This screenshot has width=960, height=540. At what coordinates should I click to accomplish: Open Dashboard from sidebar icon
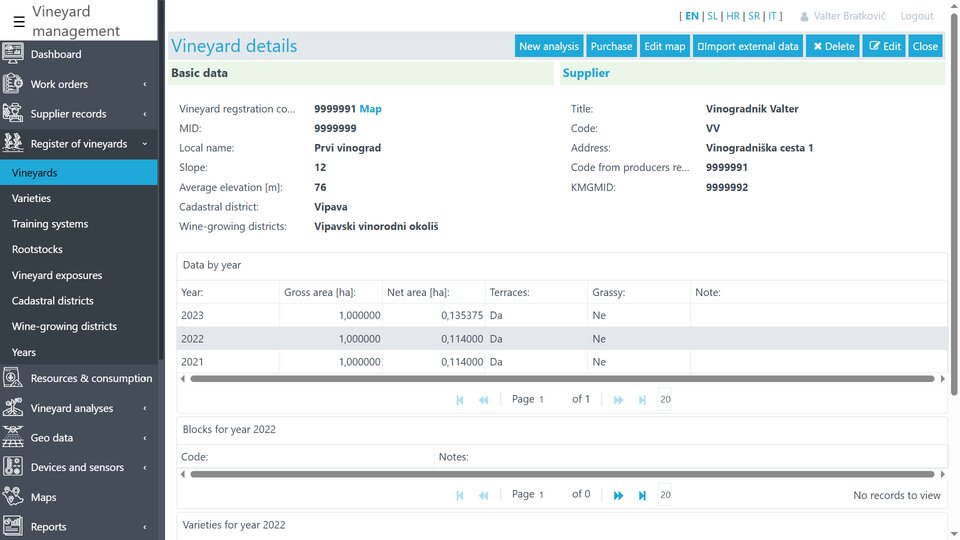click(x=13, y=54)
